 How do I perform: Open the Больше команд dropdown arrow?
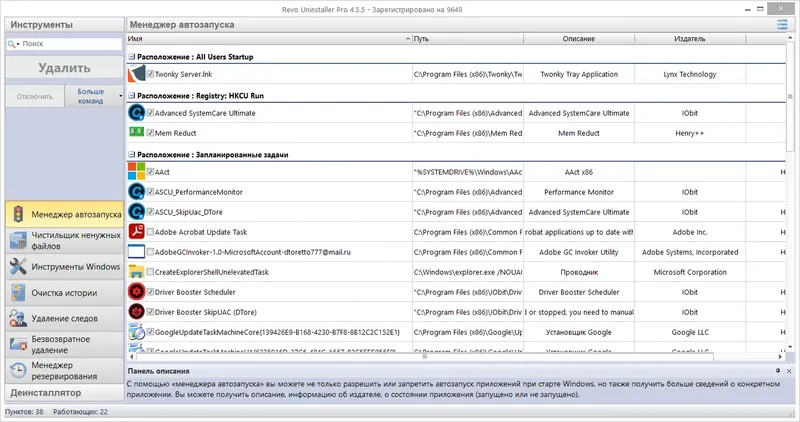pos(120,96)
